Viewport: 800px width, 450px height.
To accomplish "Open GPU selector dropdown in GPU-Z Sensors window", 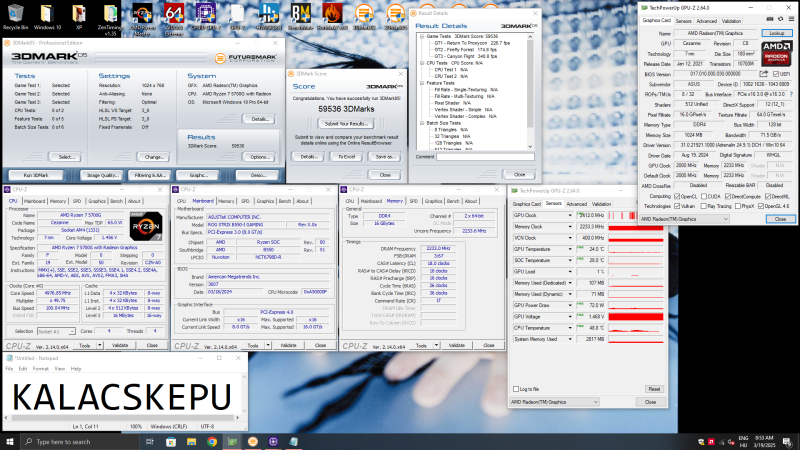I will 555,402.
